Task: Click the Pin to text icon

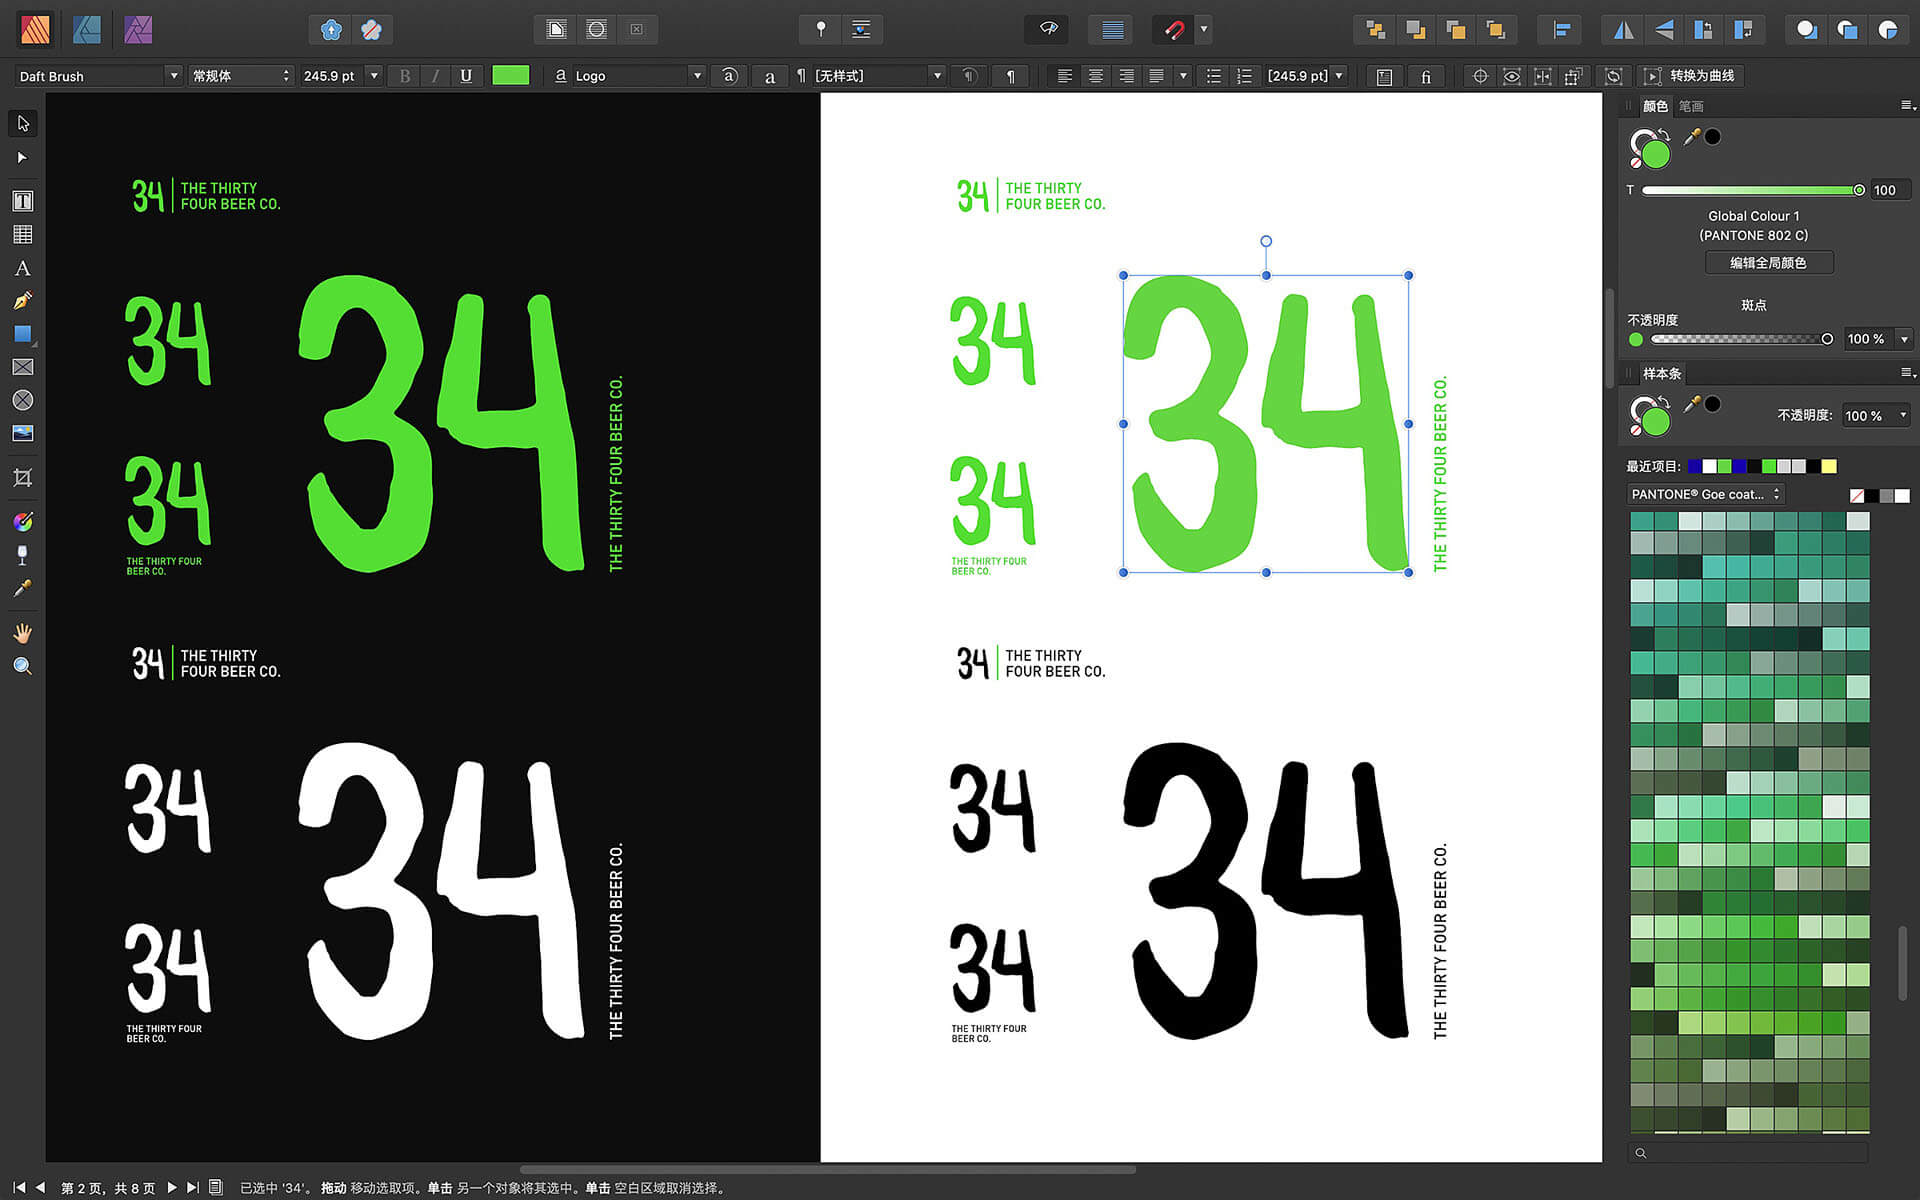Action: [821, 29]
